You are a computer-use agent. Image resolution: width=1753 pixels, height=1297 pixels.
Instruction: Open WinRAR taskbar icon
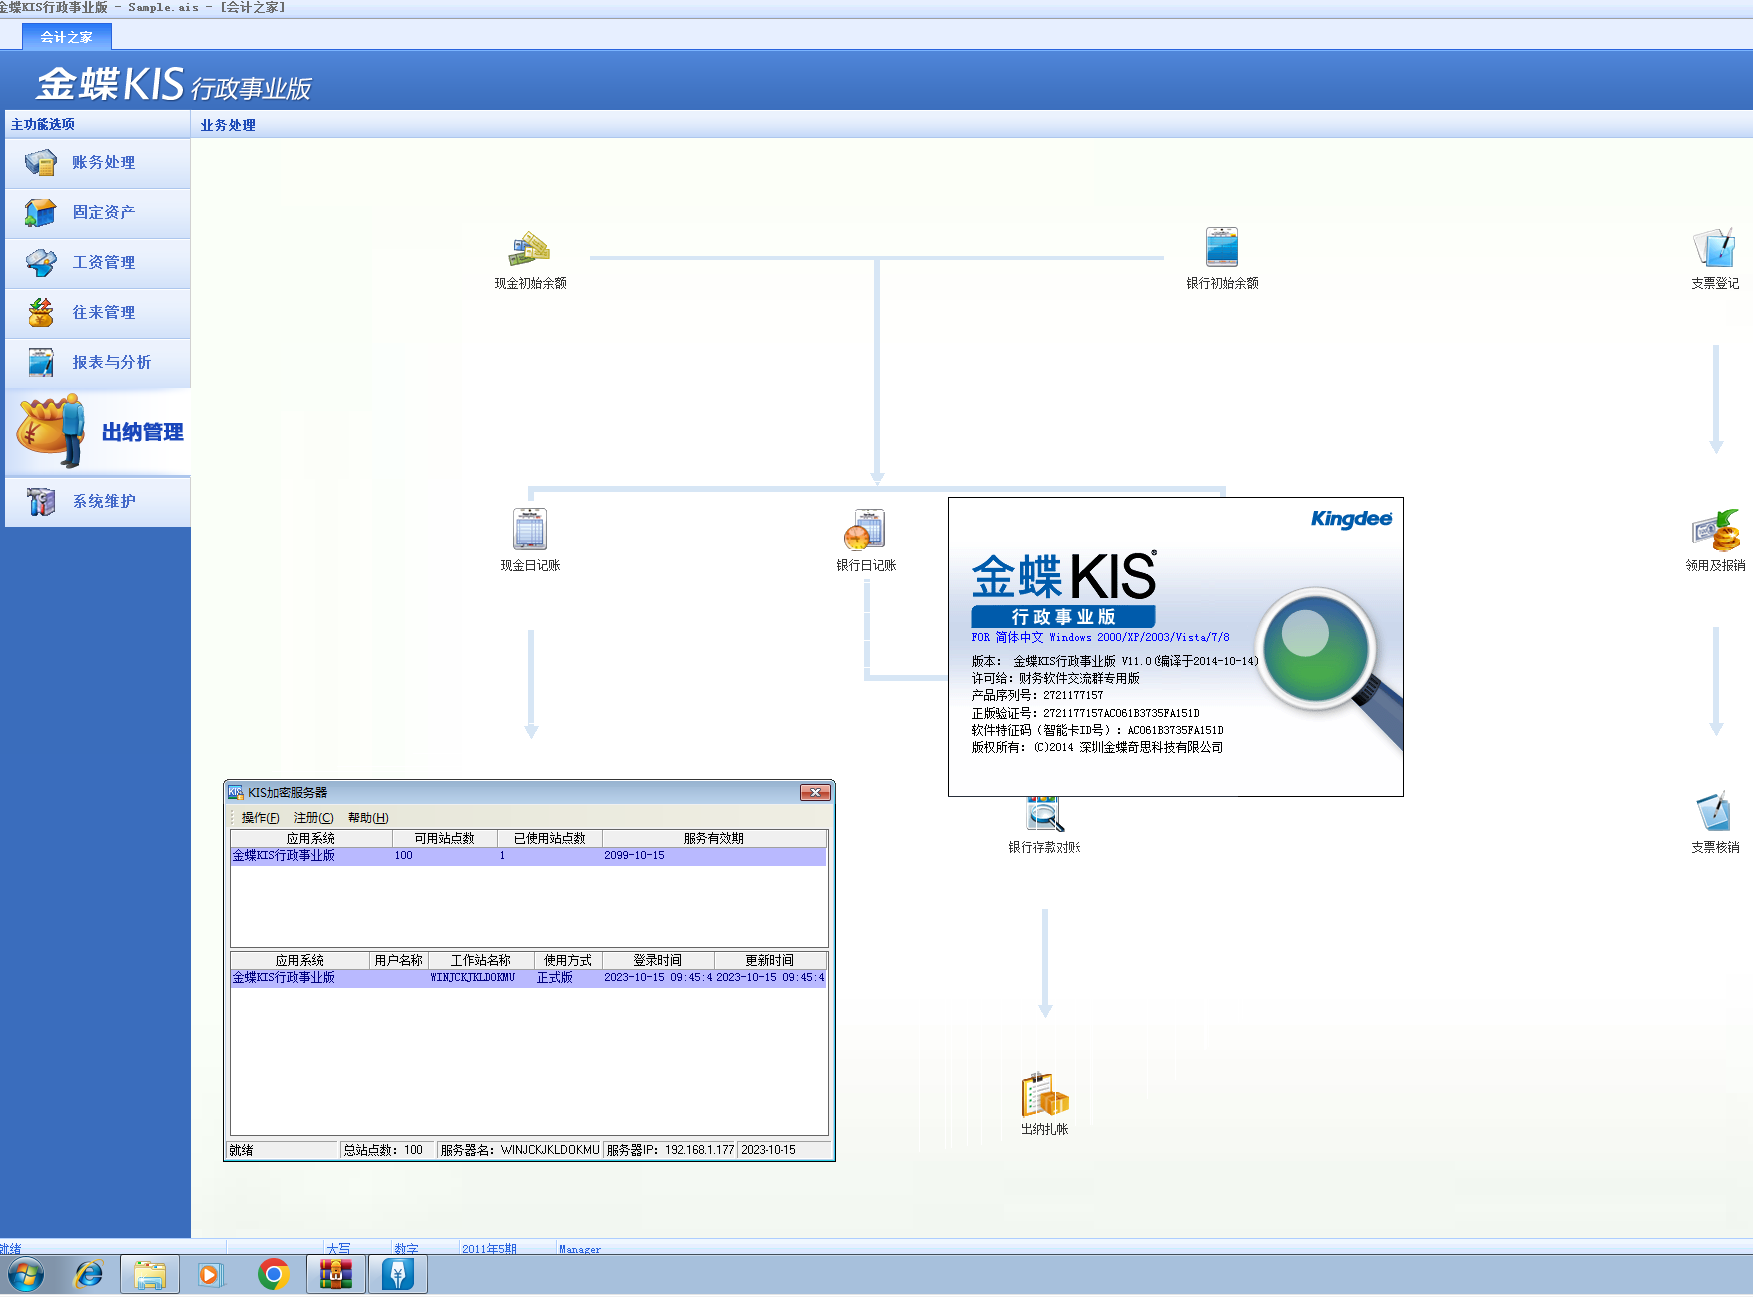[x=336, y=1275]
